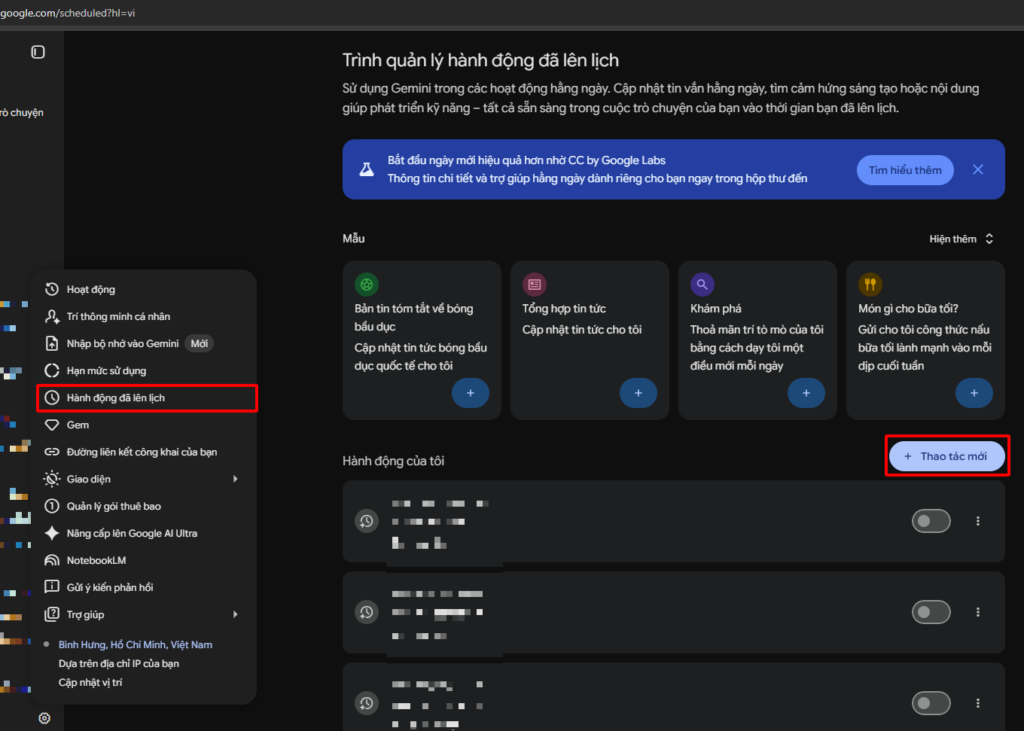Click the Gem diamond icon
Image resolution: width=1024 pixels, height=731 pixels.
pyautogui.click(x=52, y=425)
